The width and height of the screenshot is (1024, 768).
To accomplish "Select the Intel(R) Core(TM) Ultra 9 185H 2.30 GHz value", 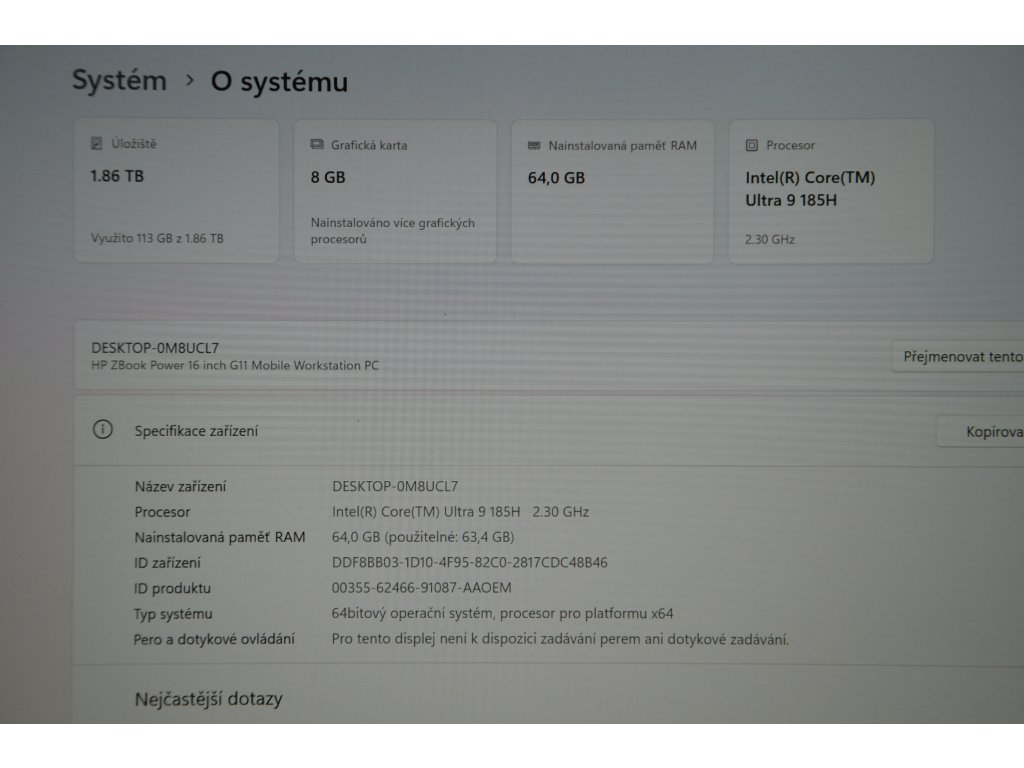I will tap(460, 512).
